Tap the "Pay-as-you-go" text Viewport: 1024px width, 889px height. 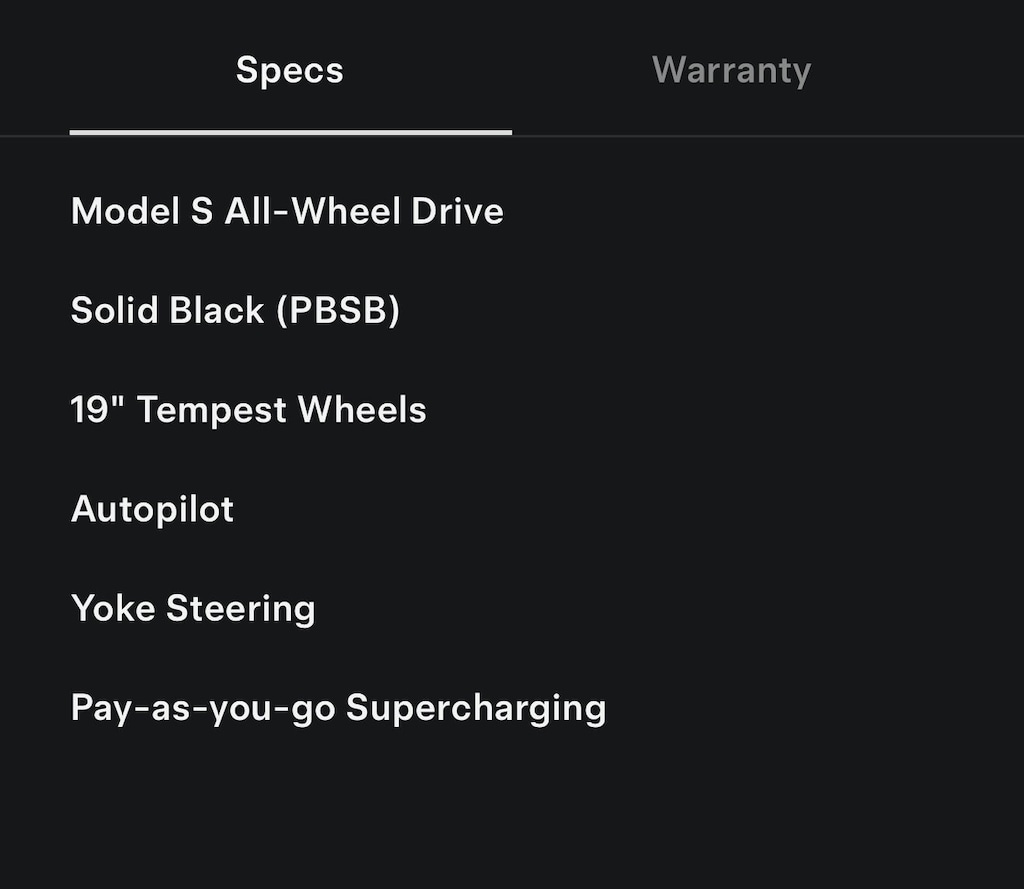click(x=202, y=708)
